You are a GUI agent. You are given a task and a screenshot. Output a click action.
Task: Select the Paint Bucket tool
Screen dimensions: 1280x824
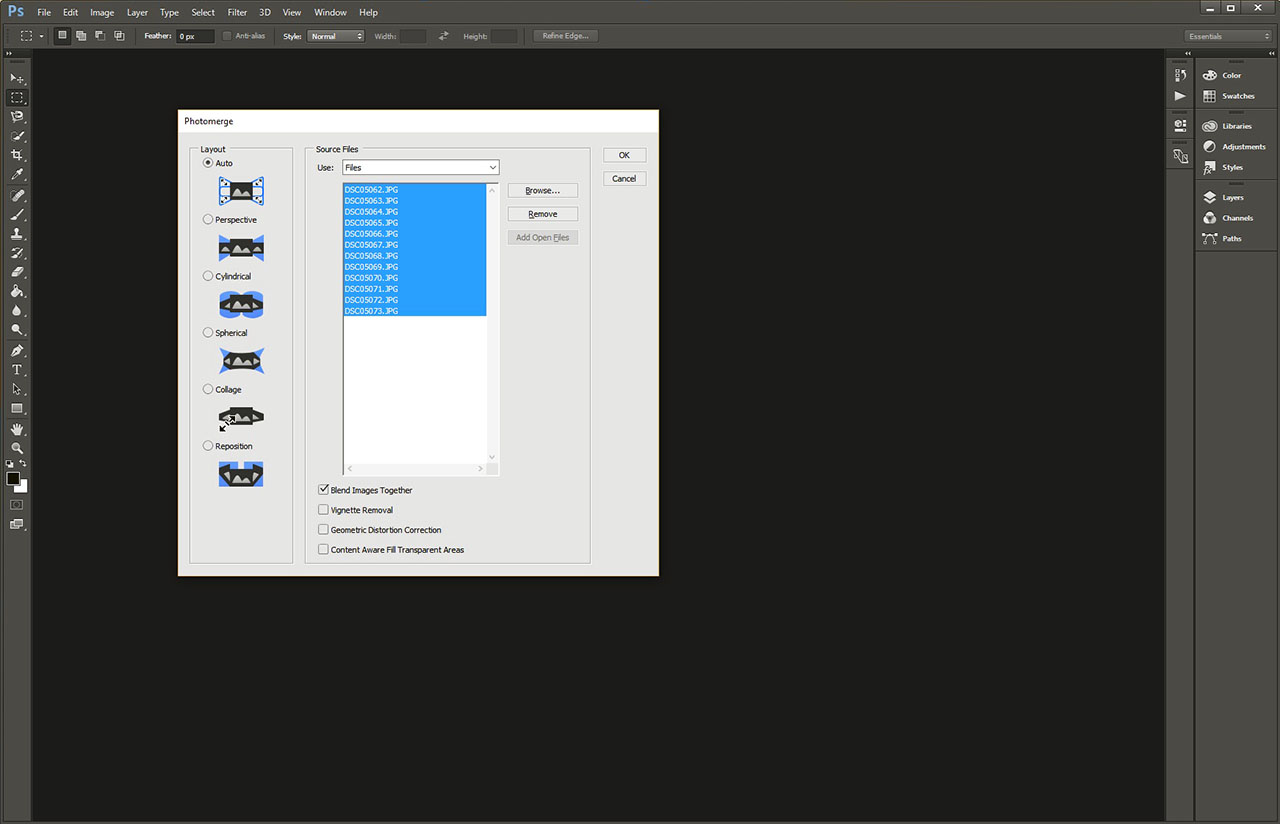coord(17,292)
